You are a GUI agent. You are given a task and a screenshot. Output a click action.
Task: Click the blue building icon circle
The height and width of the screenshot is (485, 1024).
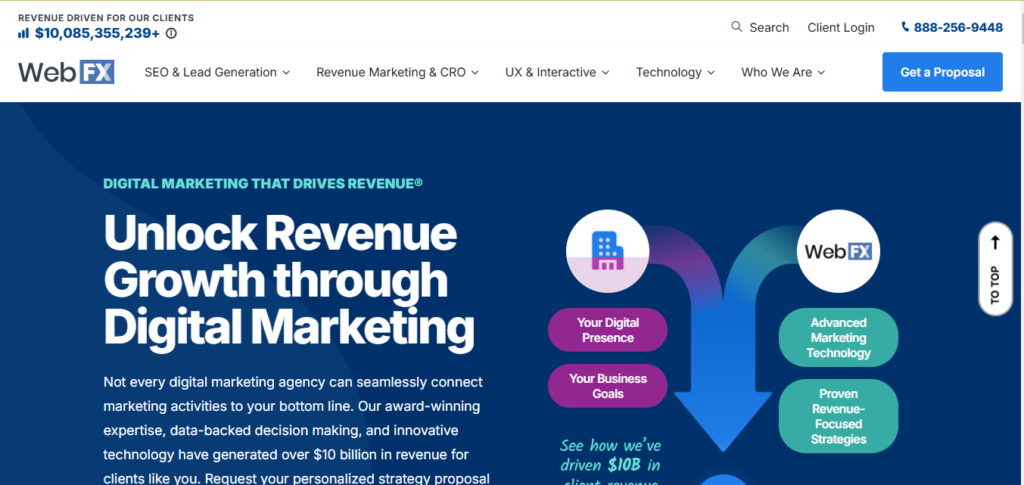[x=607, y=251]
